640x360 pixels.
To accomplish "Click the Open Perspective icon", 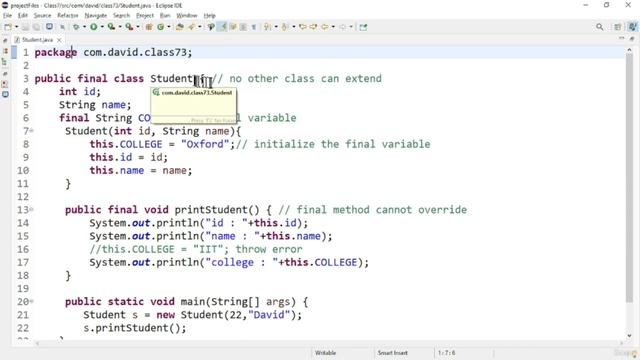I will [618, 27].
